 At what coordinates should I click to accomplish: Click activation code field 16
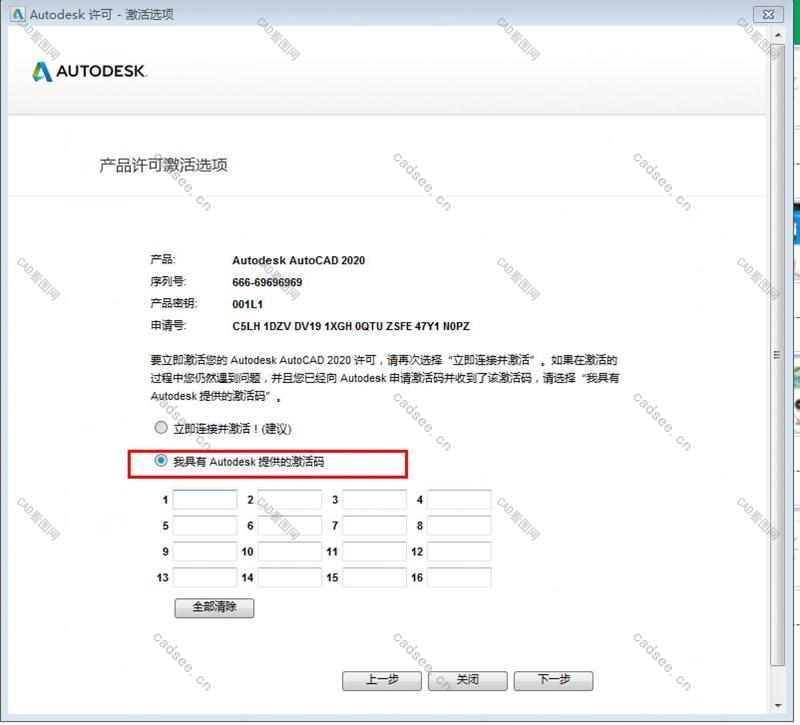point(459,578)
